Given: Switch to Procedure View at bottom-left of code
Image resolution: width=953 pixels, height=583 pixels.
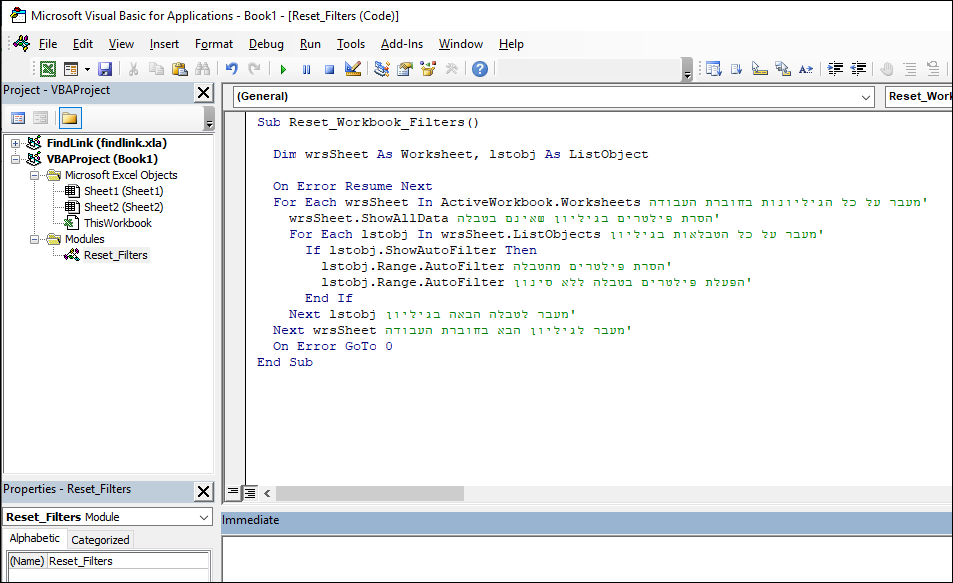Looking at the screenshot, I should (x=233, y=492).
